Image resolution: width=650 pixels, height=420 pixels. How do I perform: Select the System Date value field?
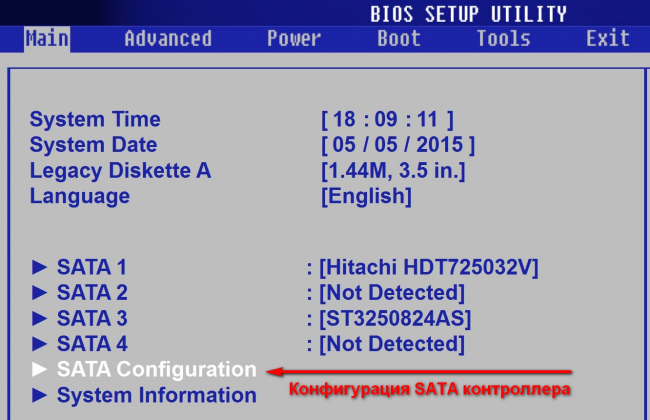(397, 146)
